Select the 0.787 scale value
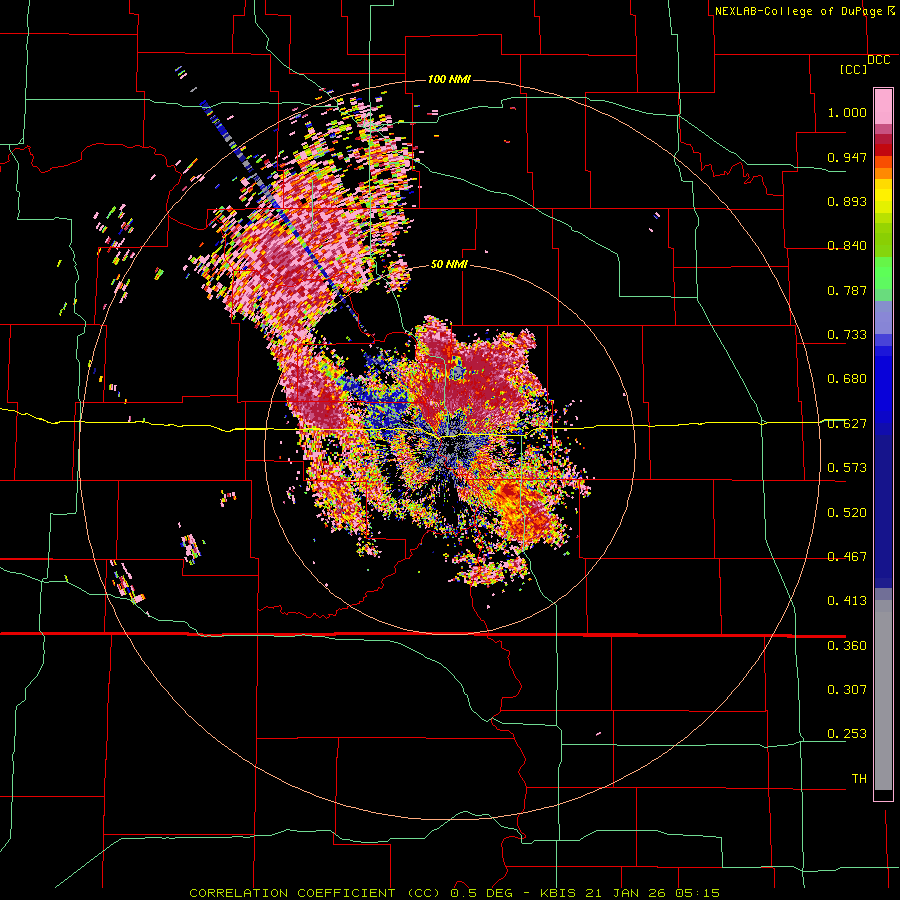Screen dimensions: 900x900 point(847,290)
